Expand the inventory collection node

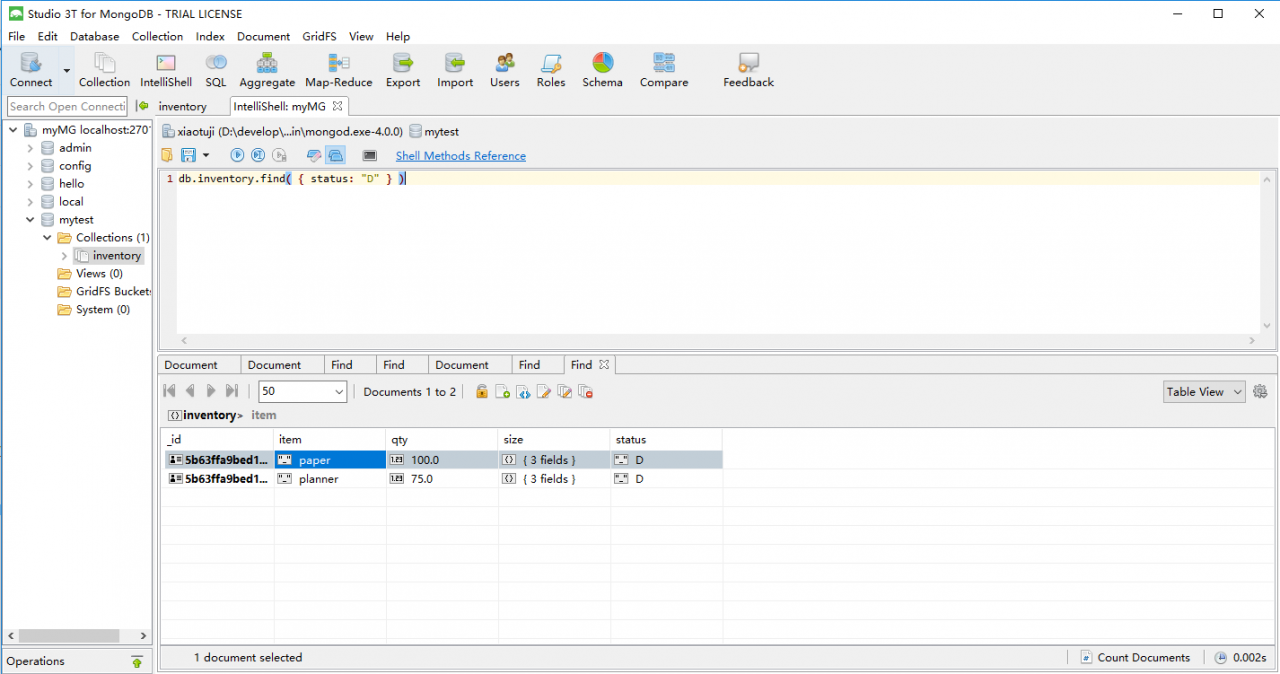64,256
